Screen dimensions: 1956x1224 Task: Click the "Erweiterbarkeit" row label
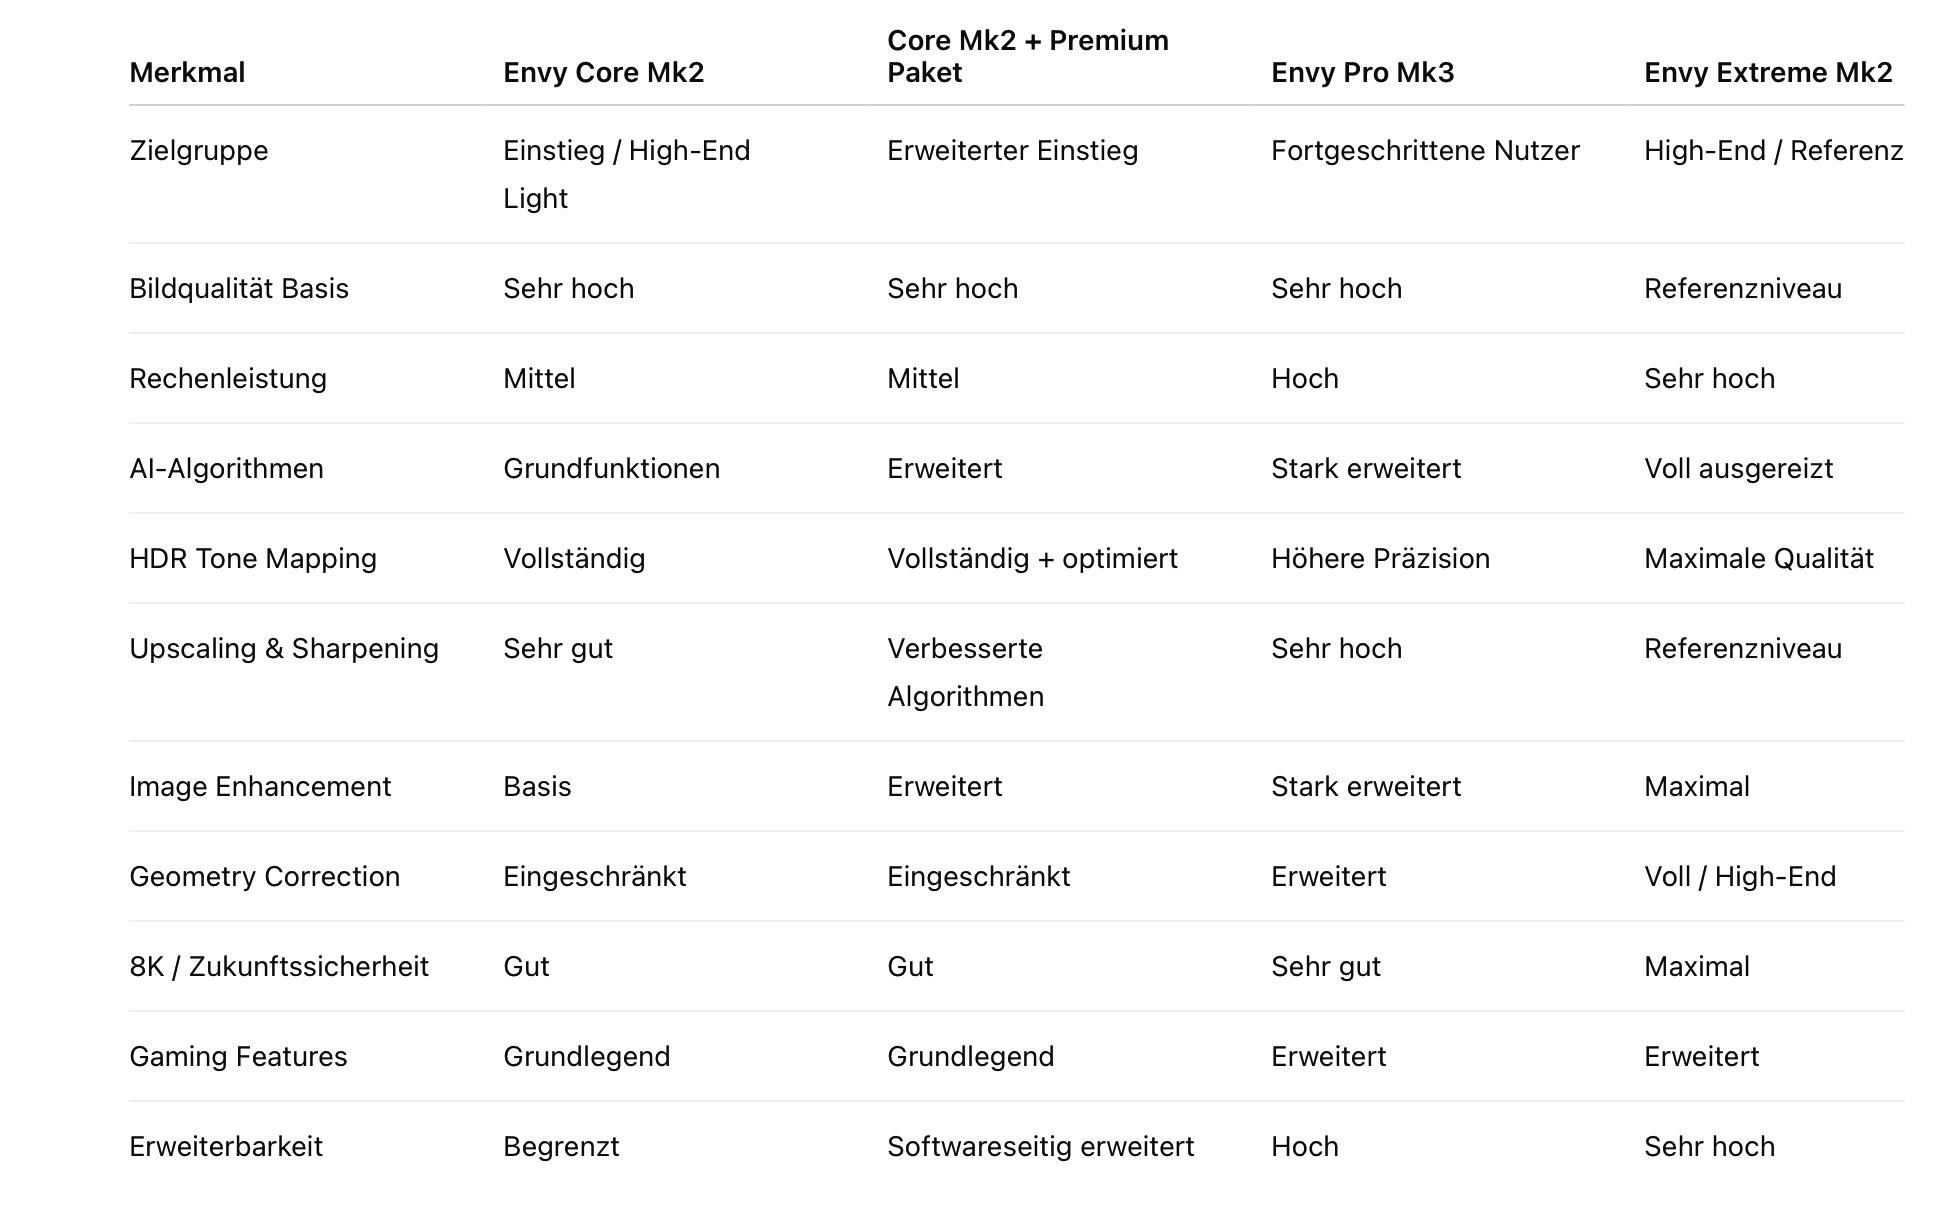pos(226,1146)
